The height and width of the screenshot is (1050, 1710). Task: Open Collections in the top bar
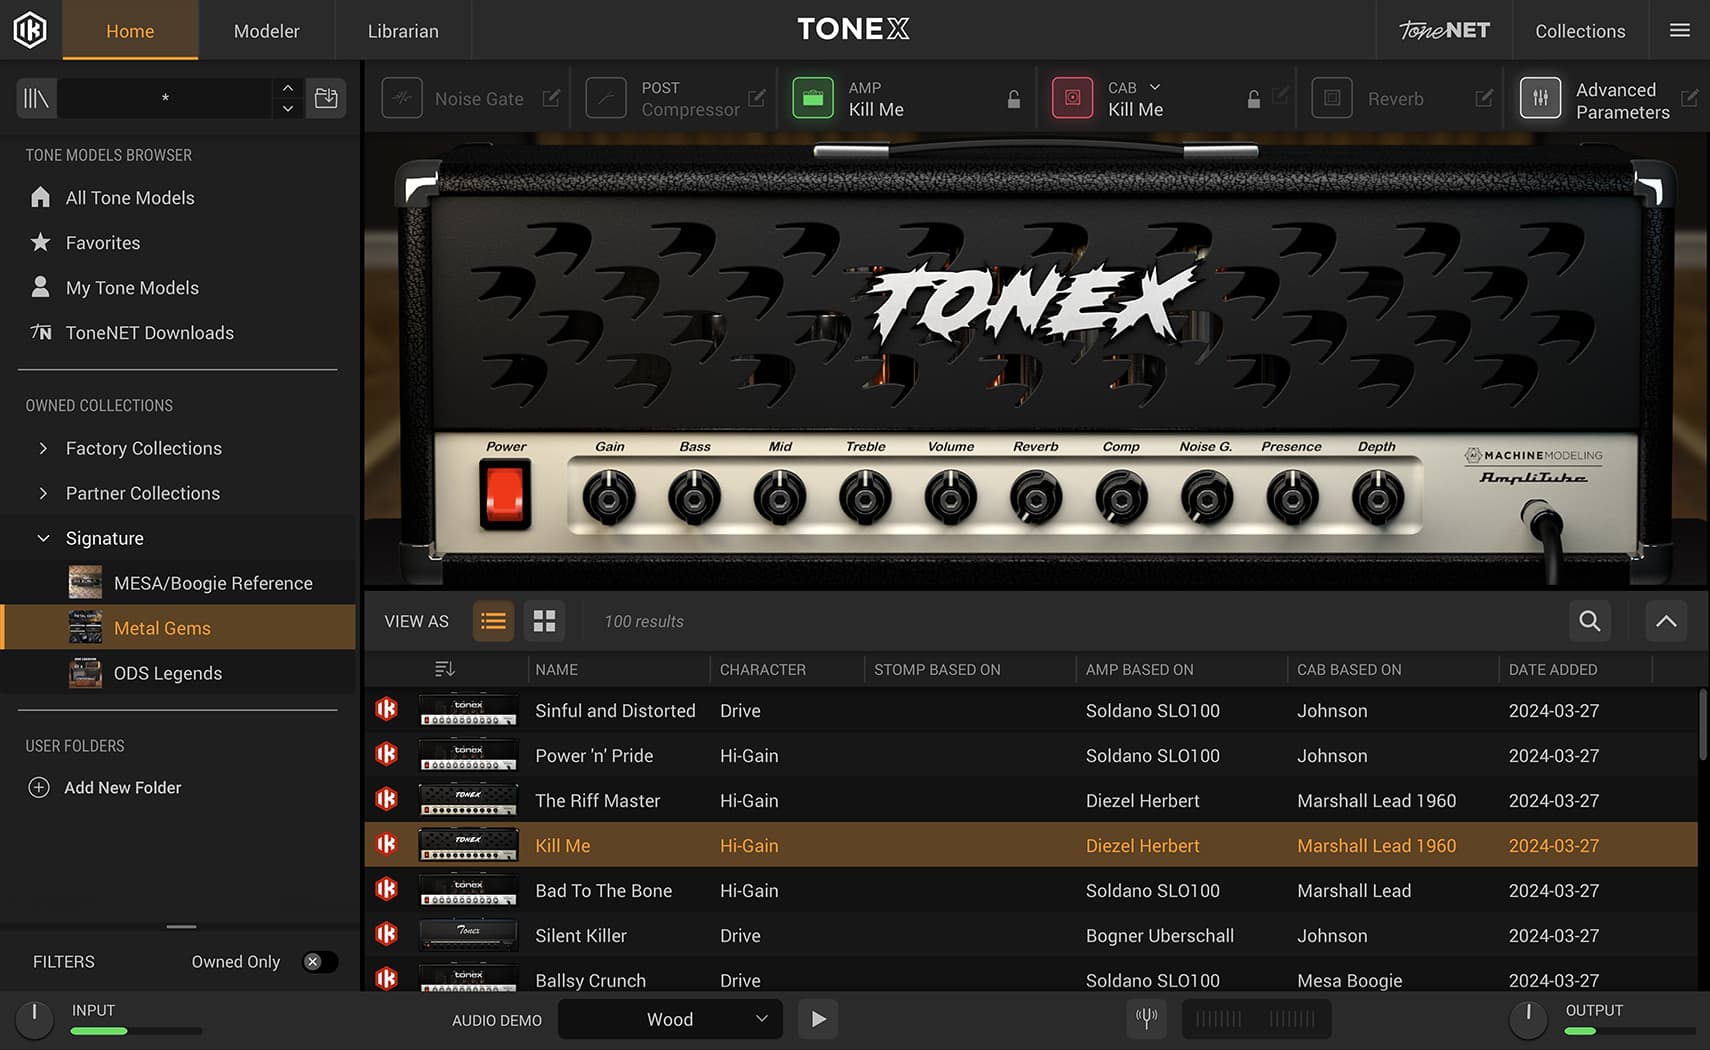click(x=1580, y=30)
